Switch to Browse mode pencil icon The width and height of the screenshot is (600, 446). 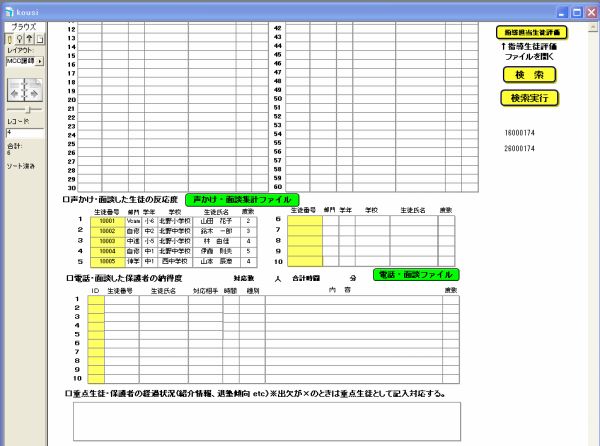(10, 38)
